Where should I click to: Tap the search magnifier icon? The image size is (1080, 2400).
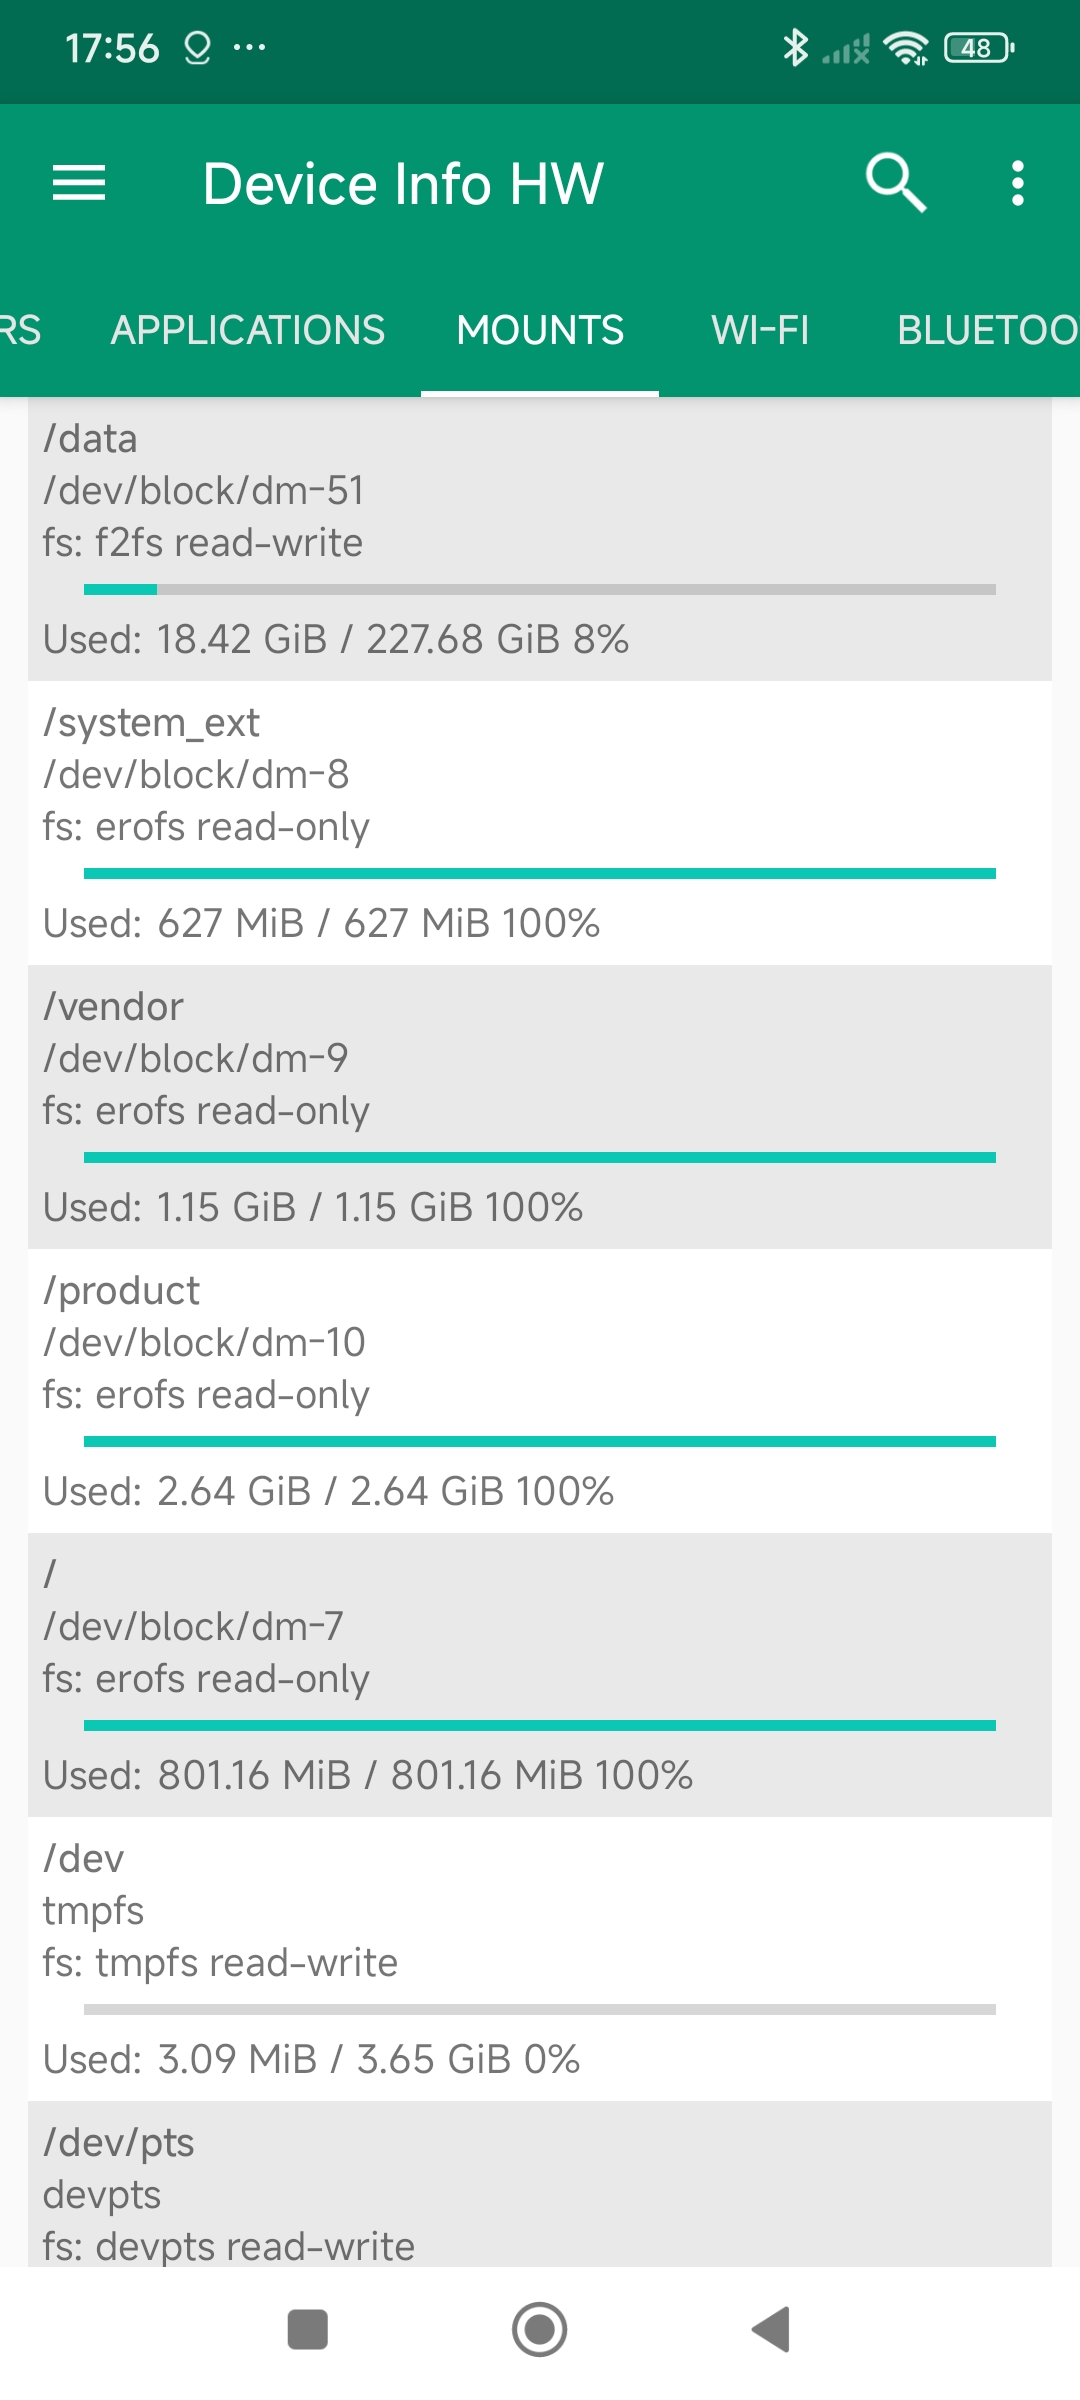[895, 183]
